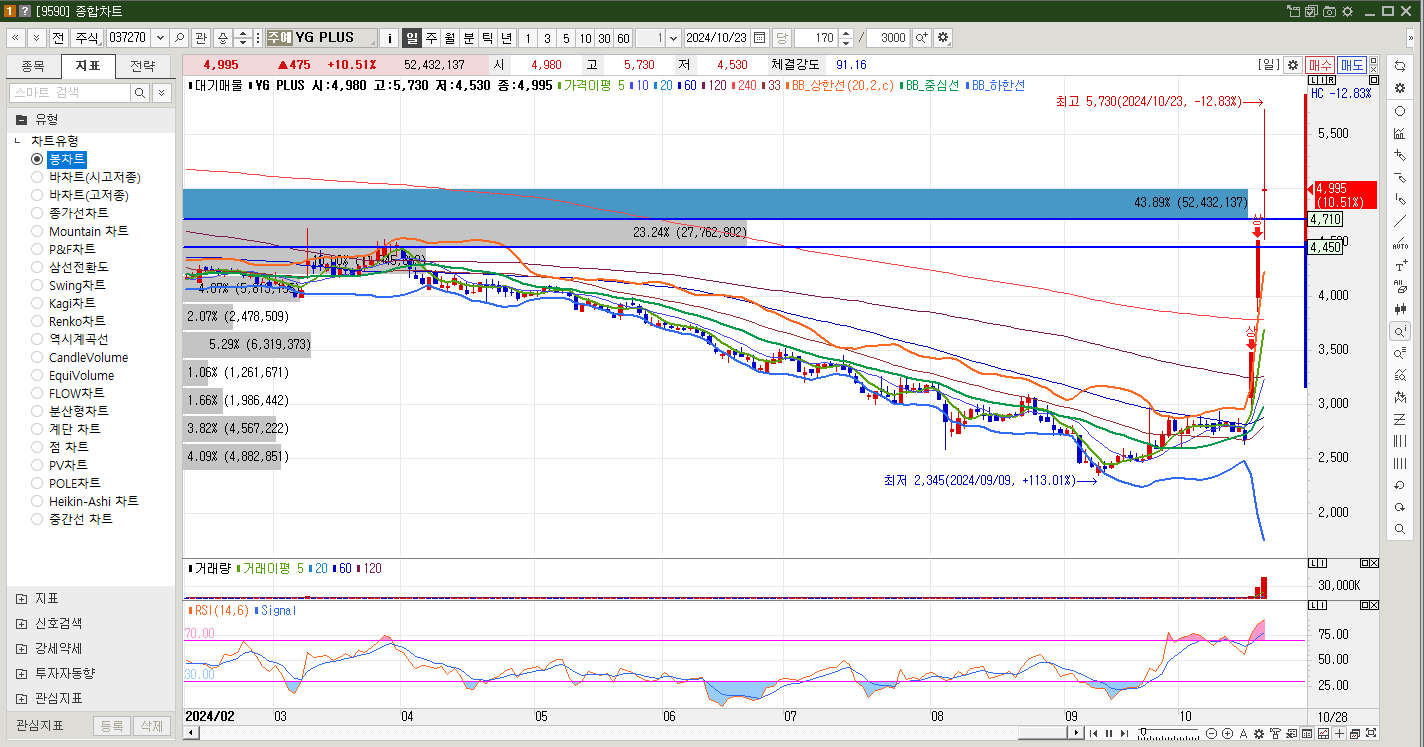Open the interval multiplier dropdown showing 1
The width and height of the screenshot is (1424, 747).
click(673, 38)
